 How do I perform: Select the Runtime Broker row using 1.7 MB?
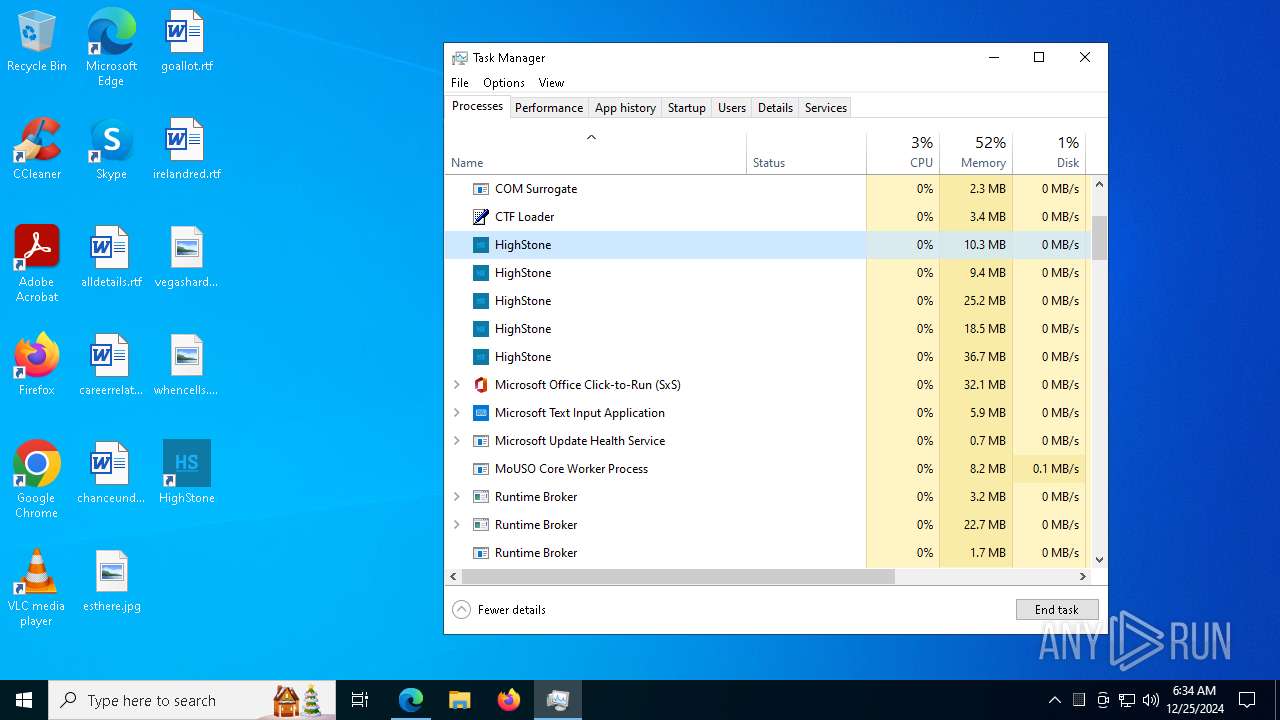768,553
